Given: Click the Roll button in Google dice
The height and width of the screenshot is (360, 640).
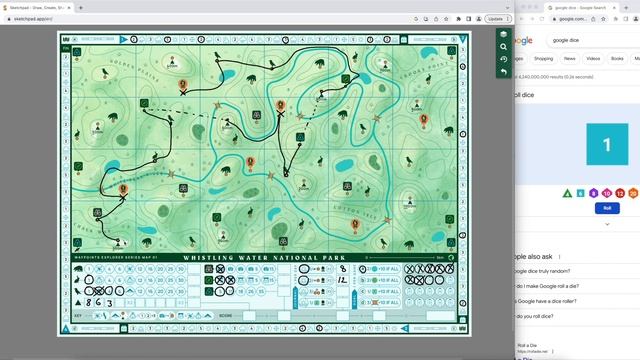Looking at the screenshot, I should point(607,208).
